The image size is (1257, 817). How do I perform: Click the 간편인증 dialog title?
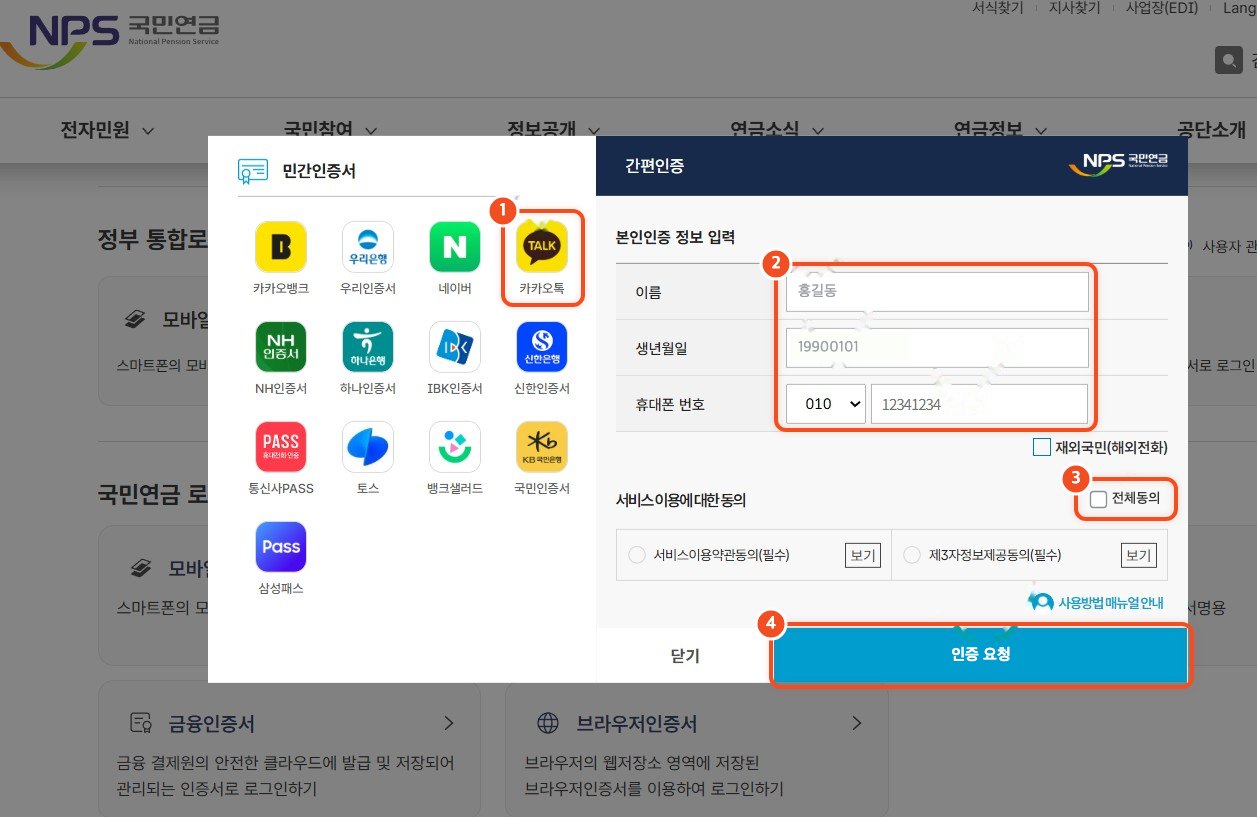click(655, 166)
